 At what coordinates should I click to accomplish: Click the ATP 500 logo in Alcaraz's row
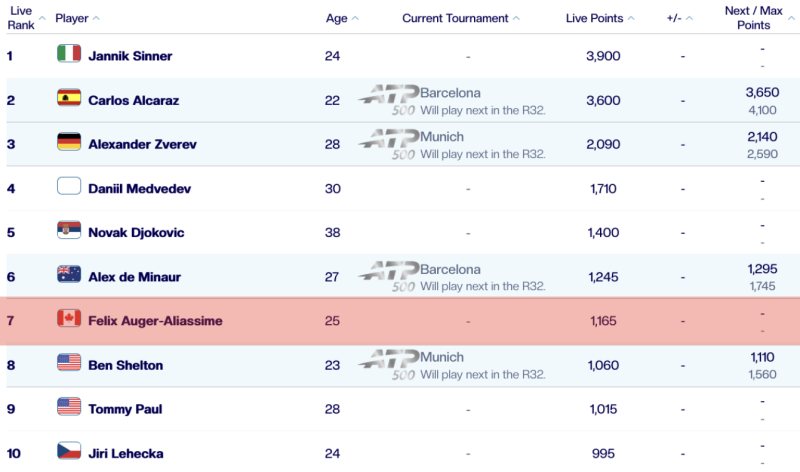[x=388, y=99]
